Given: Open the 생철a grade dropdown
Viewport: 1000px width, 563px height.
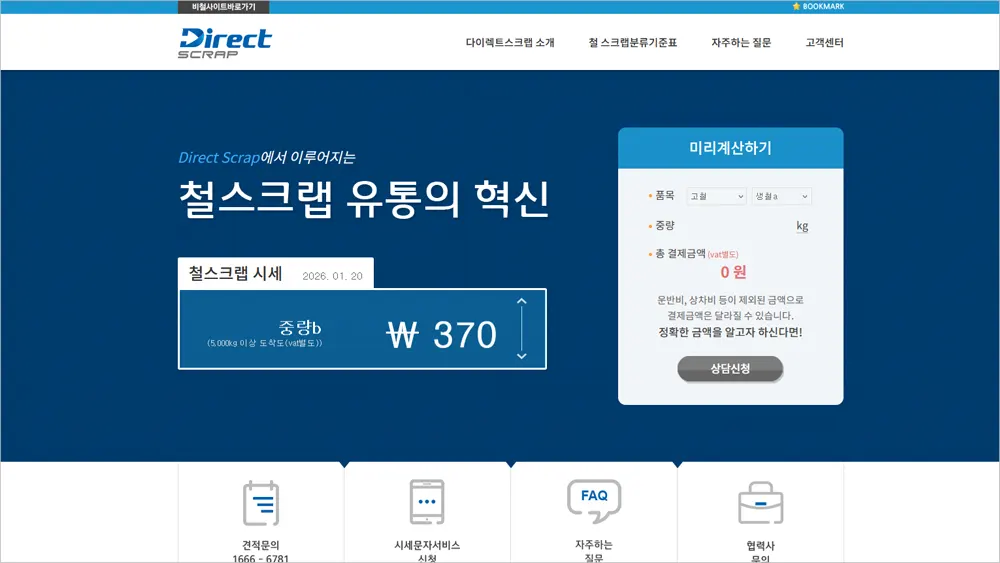Looking at the screenshot, I should pos(781,197).
